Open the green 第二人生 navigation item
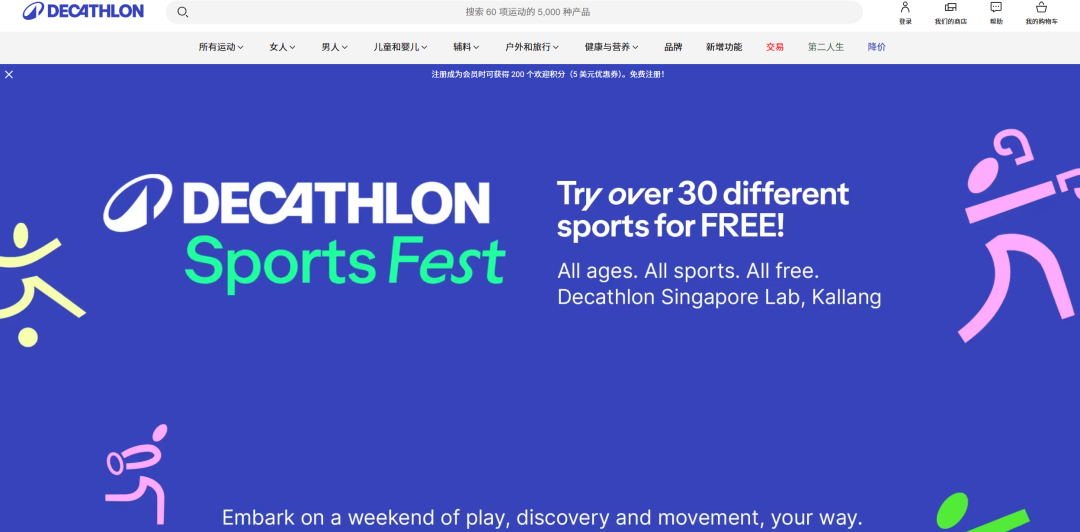This screenshot has height=532, width=1080. [826, 47]
